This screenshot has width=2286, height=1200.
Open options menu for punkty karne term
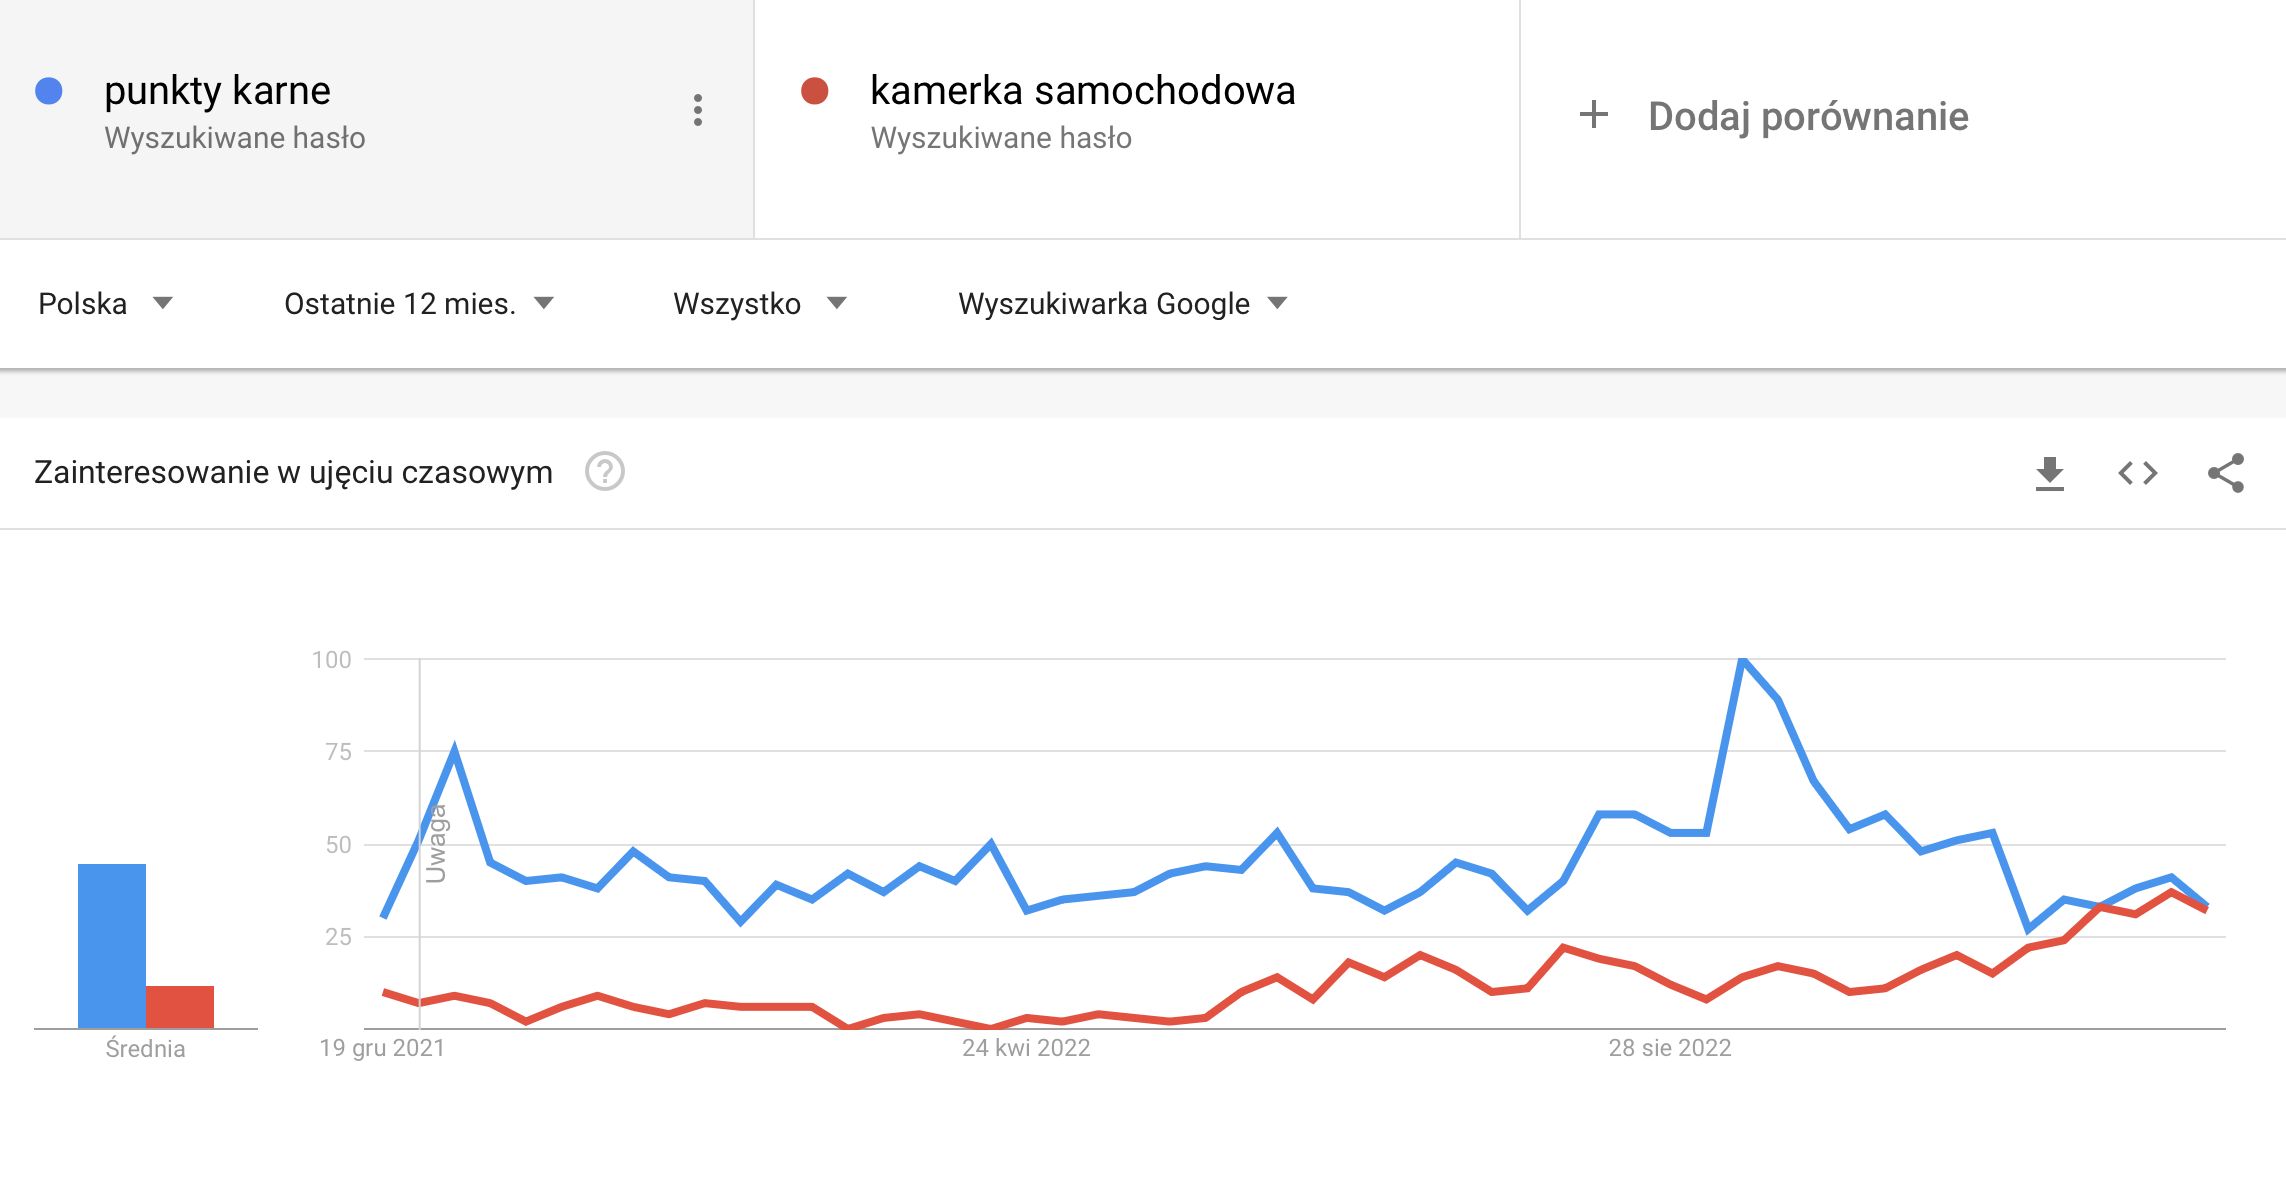(698, 112)
